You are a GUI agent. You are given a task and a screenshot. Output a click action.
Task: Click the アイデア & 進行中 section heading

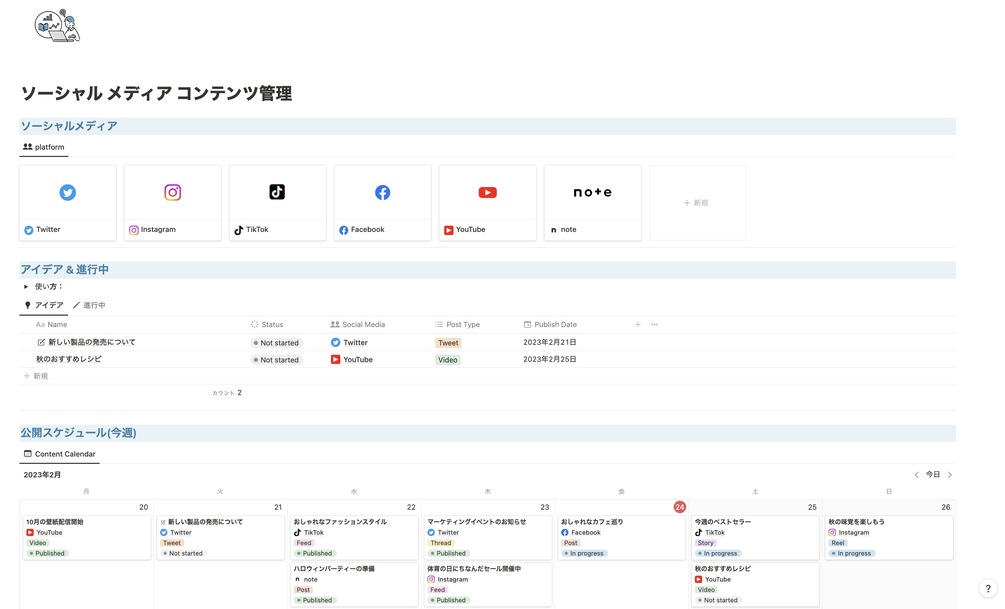click(x=64, y=270)
